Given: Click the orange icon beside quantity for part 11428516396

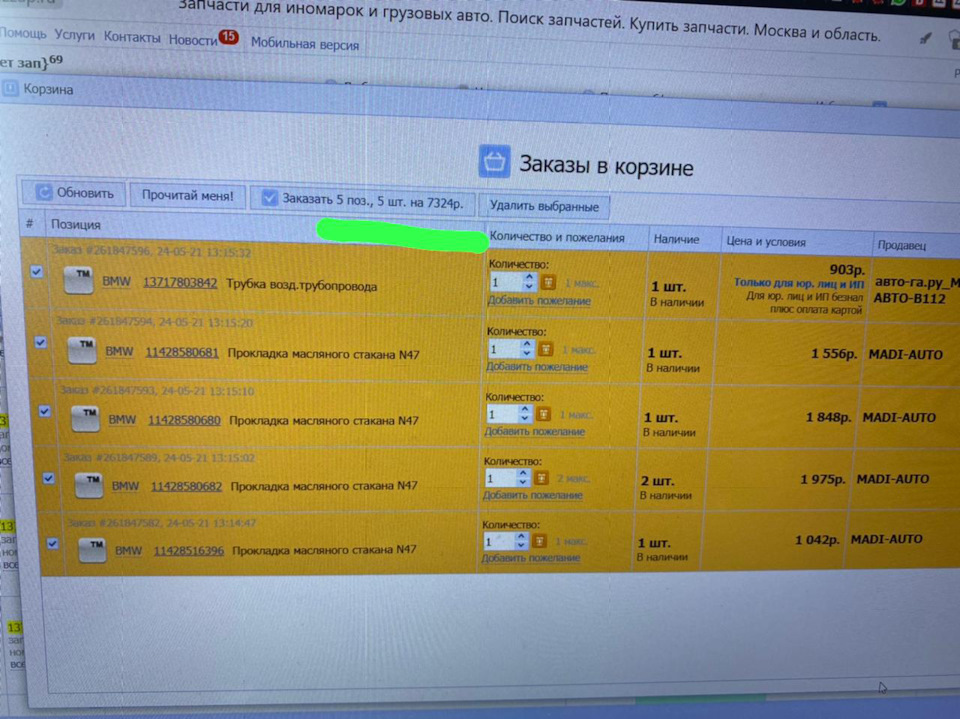Looking at the screenshot, I should [539, 541].
